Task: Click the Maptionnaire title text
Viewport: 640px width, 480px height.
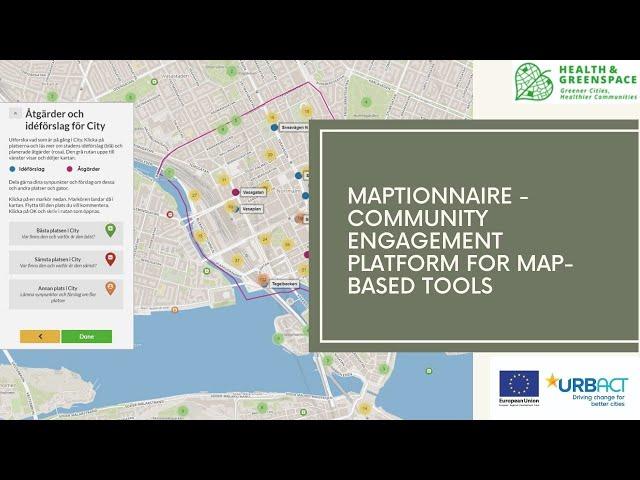Action: (460, 240)
